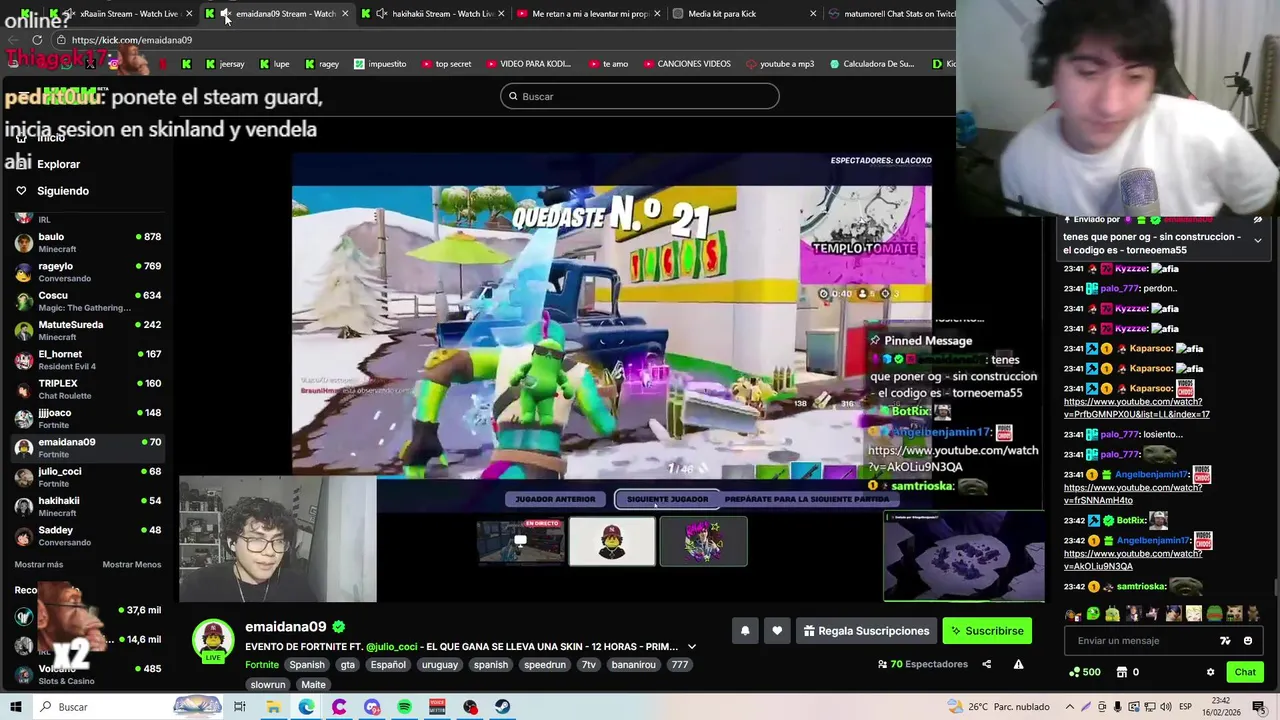Open the VIDEO PARA KODI bookmark
1280x720 pixels.
(x=528, y=64)
